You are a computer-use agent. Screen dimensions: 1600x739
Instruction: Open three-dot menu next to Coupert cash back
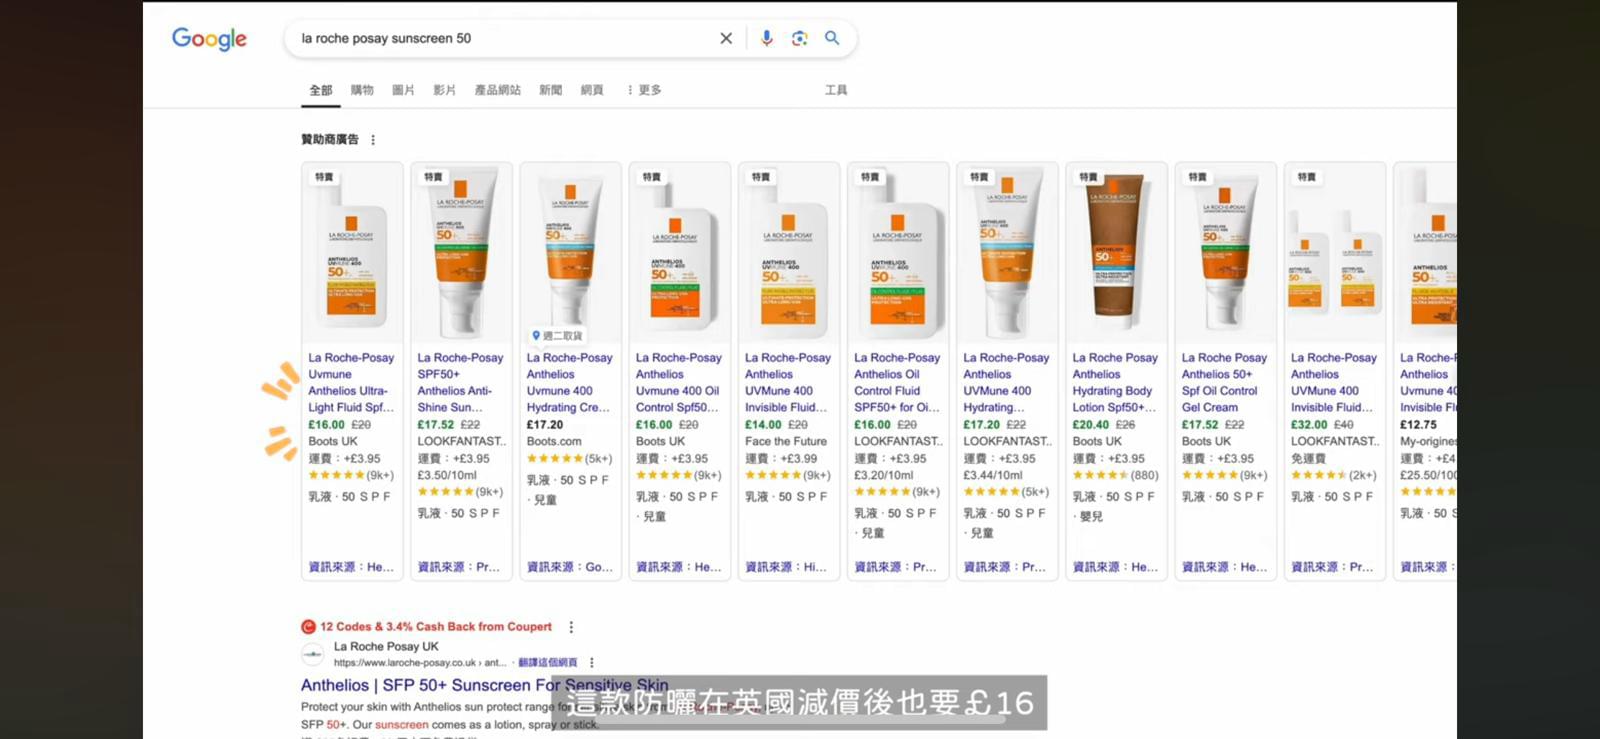pyautogui.click(x=571, y=627)
